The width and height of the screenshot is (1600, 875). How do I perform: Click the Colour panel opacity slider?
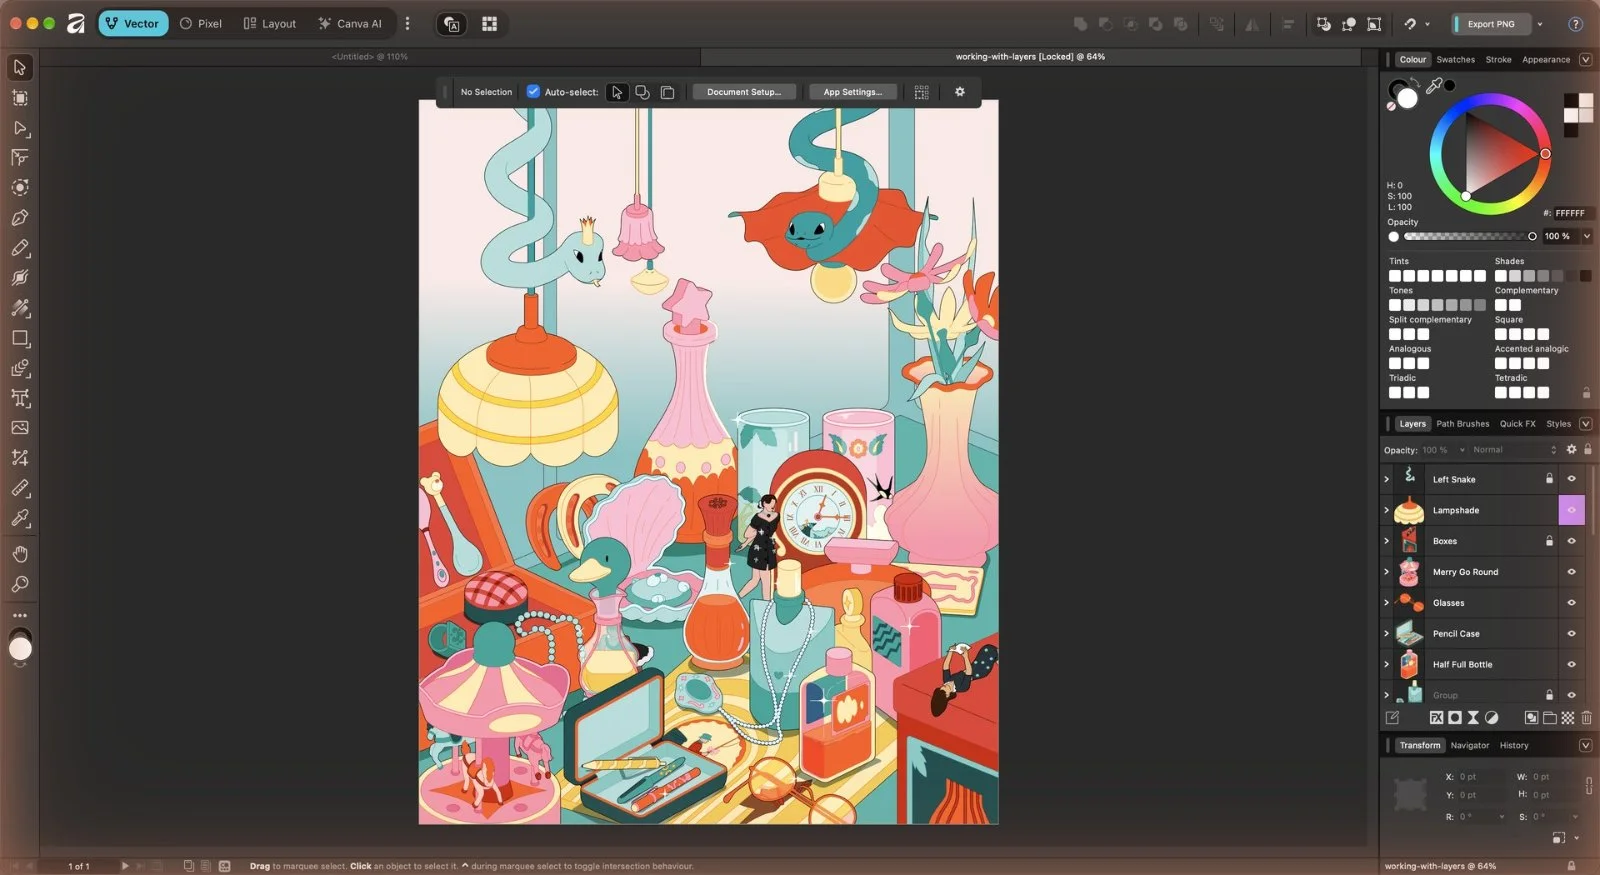tap(1468, 237)
